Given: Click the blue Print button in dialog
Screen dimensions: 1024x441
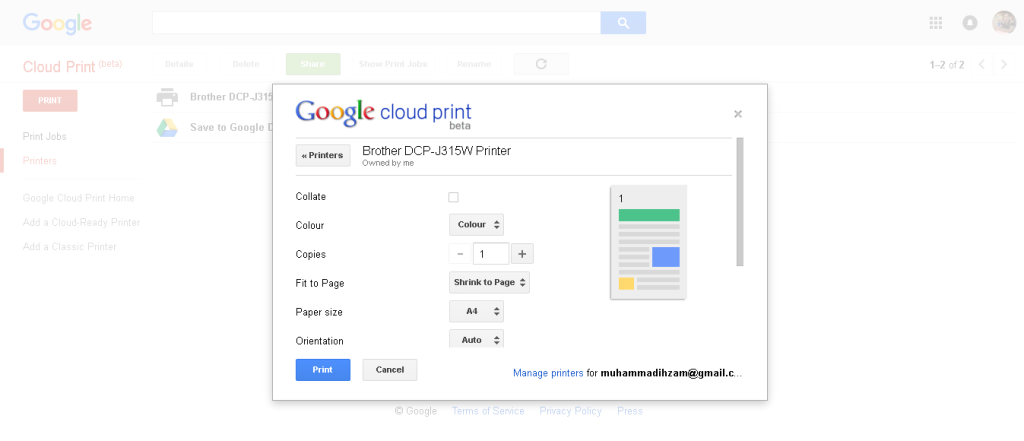Looking at the screenshot, I should click(323, 370).
